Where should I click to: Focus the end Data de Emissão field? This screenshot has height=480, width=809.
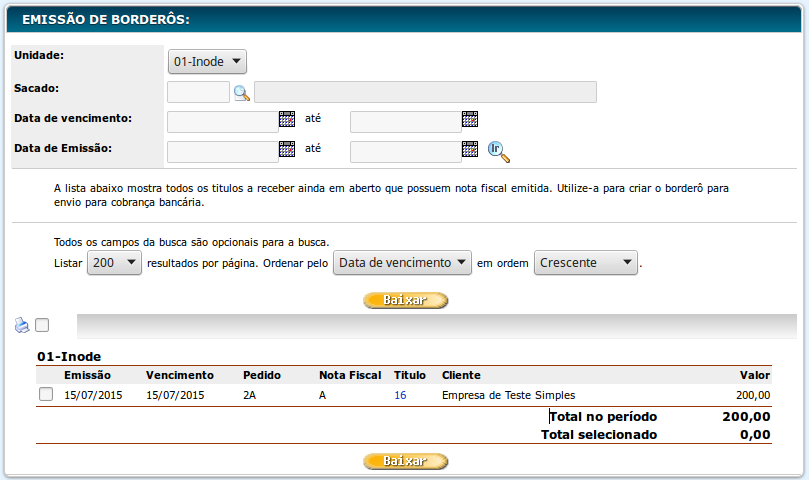click(x=405, y=152)
